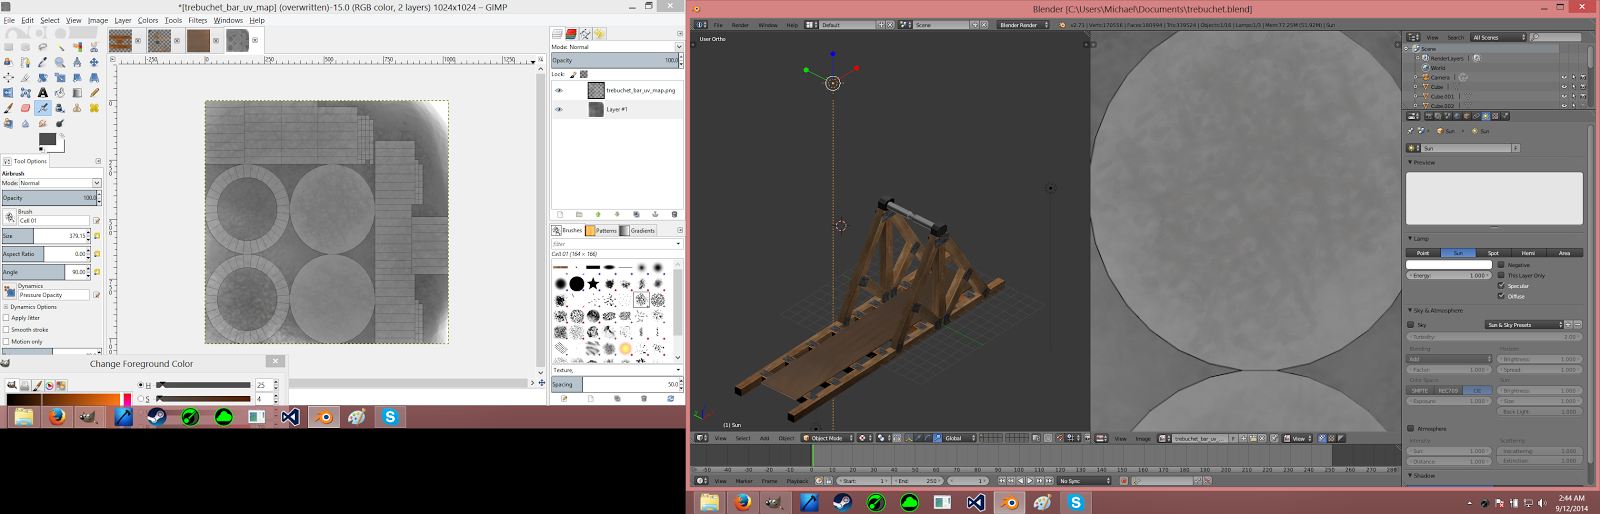Open the wood texture image tab in GIMP
The image size is (1600, 514).
(x=120, y=40)
